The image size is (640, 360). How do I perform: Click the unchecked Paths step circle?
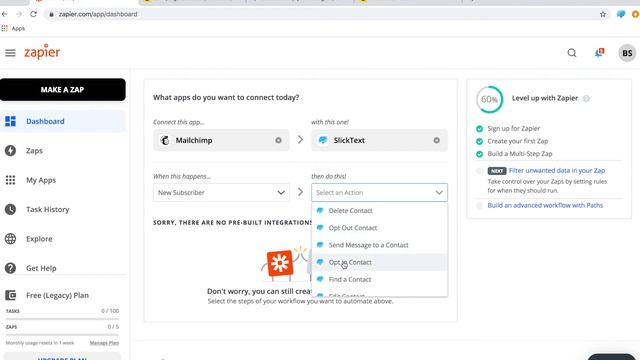click(x=480, y=206)
